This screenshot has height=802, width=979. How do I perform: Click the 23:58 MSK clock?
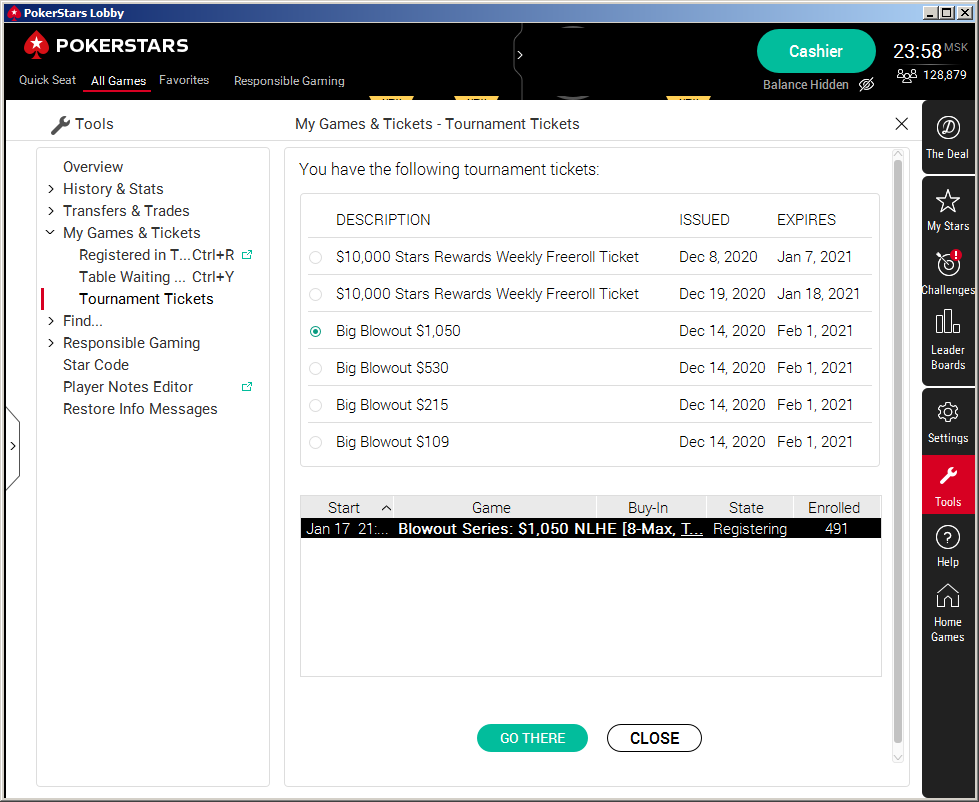point(930,50)
